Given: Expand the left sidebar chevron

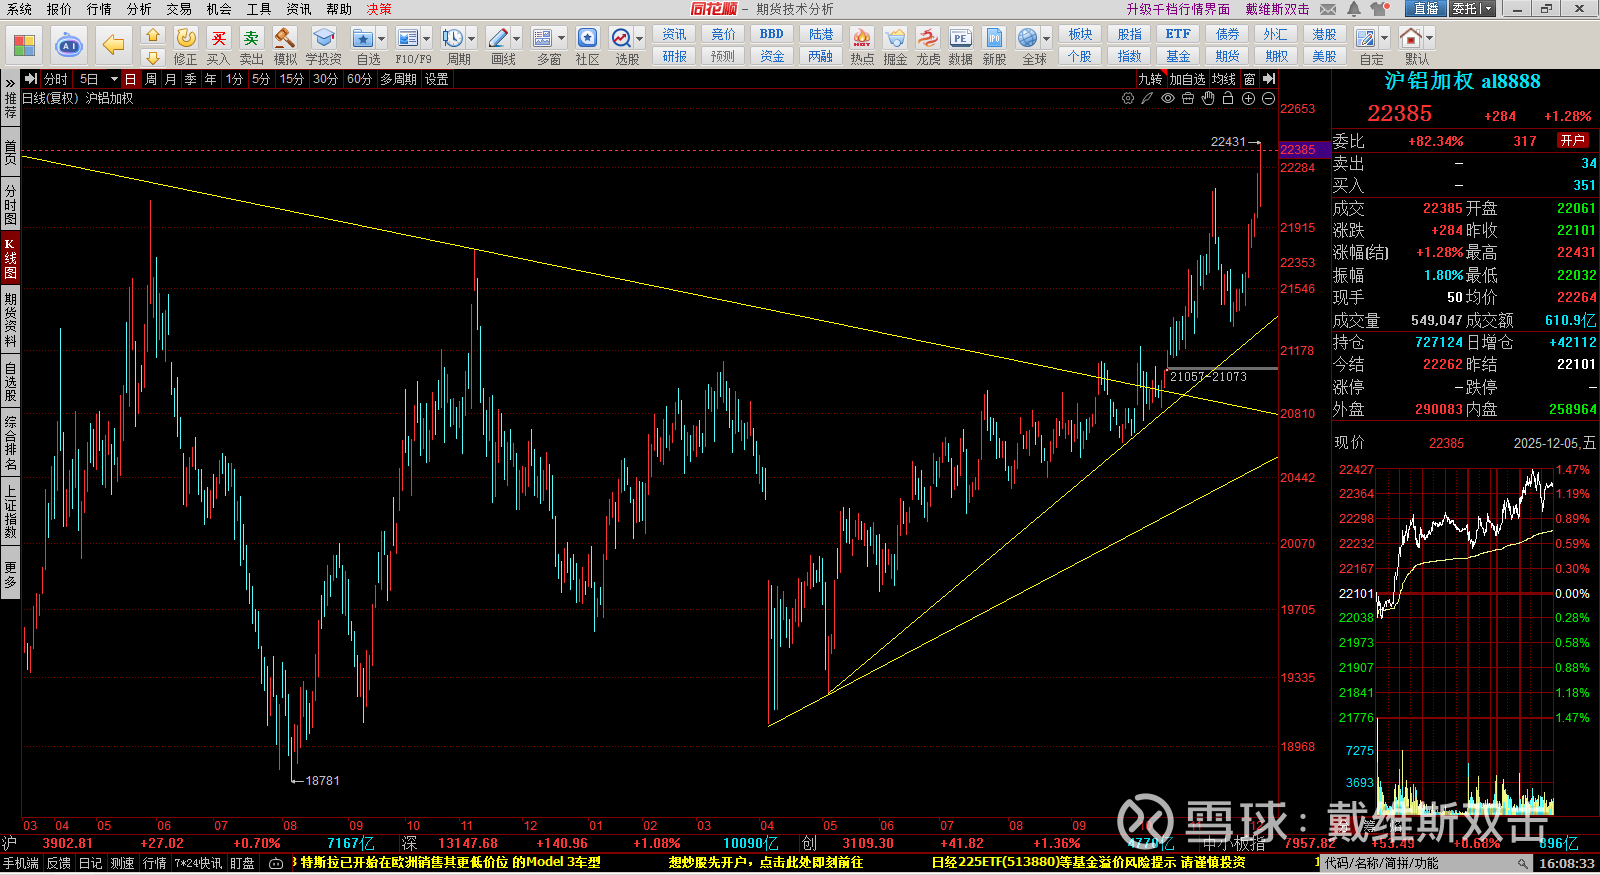Looking at the screenshot, I should pyautogui.click(x=10, y=83).
